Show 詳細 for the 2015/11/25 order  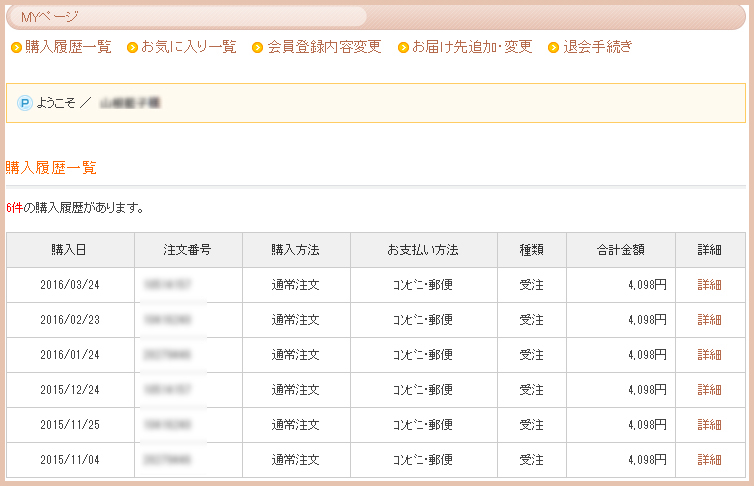[709, 425]
